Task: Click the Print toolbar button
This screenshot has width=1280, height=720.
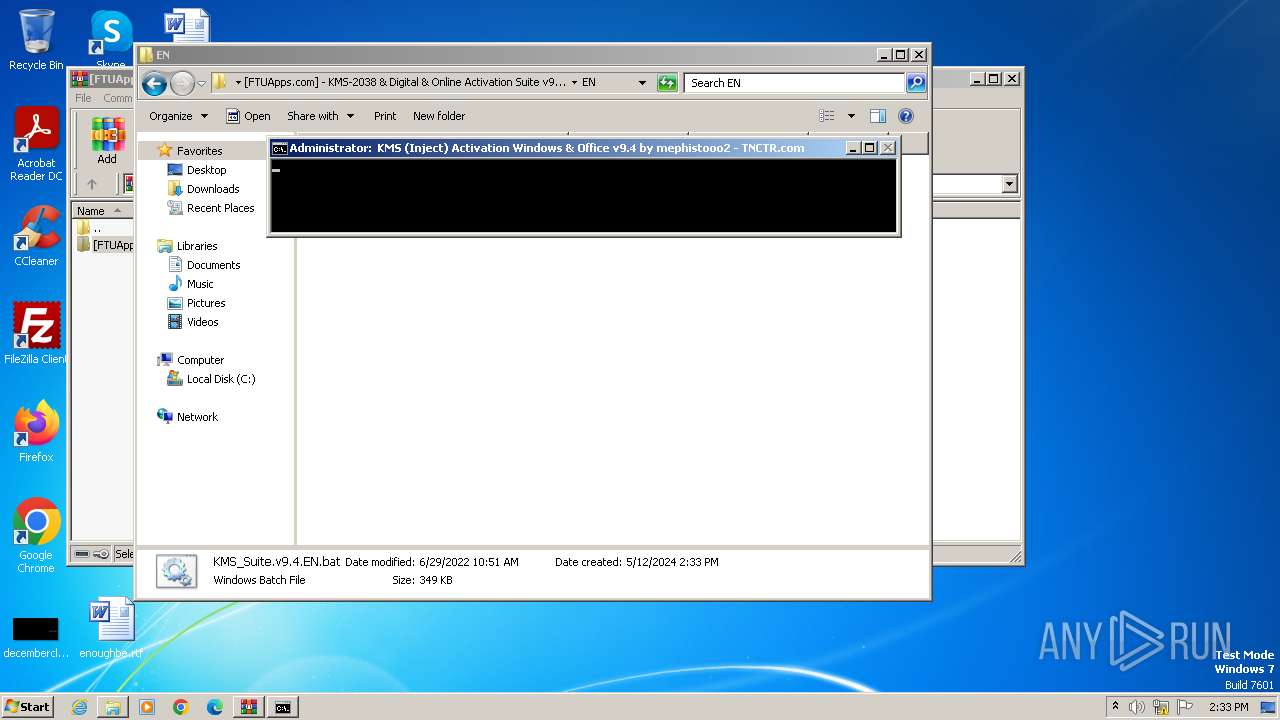Action: click(x=385, y=116)
